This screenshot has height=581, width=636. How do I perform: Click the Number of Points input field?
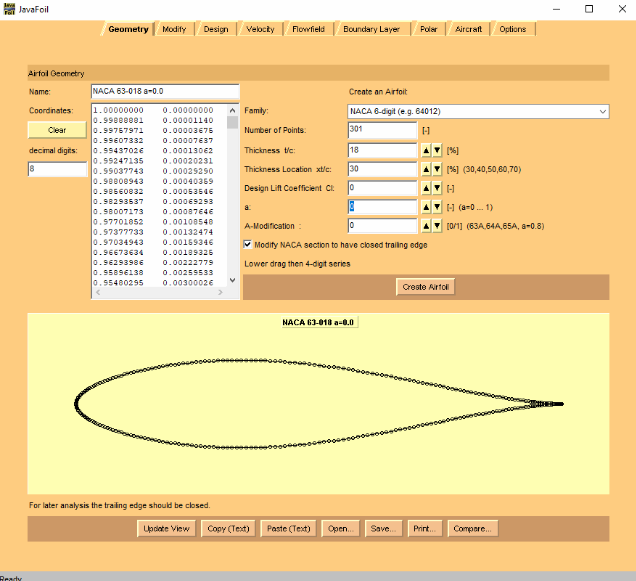[x=382, y=130]
